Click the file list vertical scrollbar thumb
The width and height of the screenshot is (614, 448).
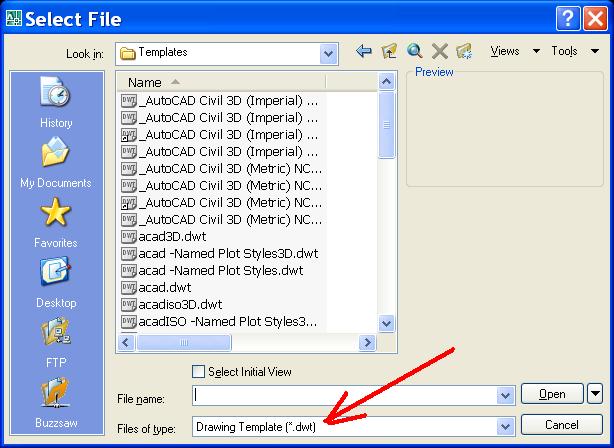386,125
